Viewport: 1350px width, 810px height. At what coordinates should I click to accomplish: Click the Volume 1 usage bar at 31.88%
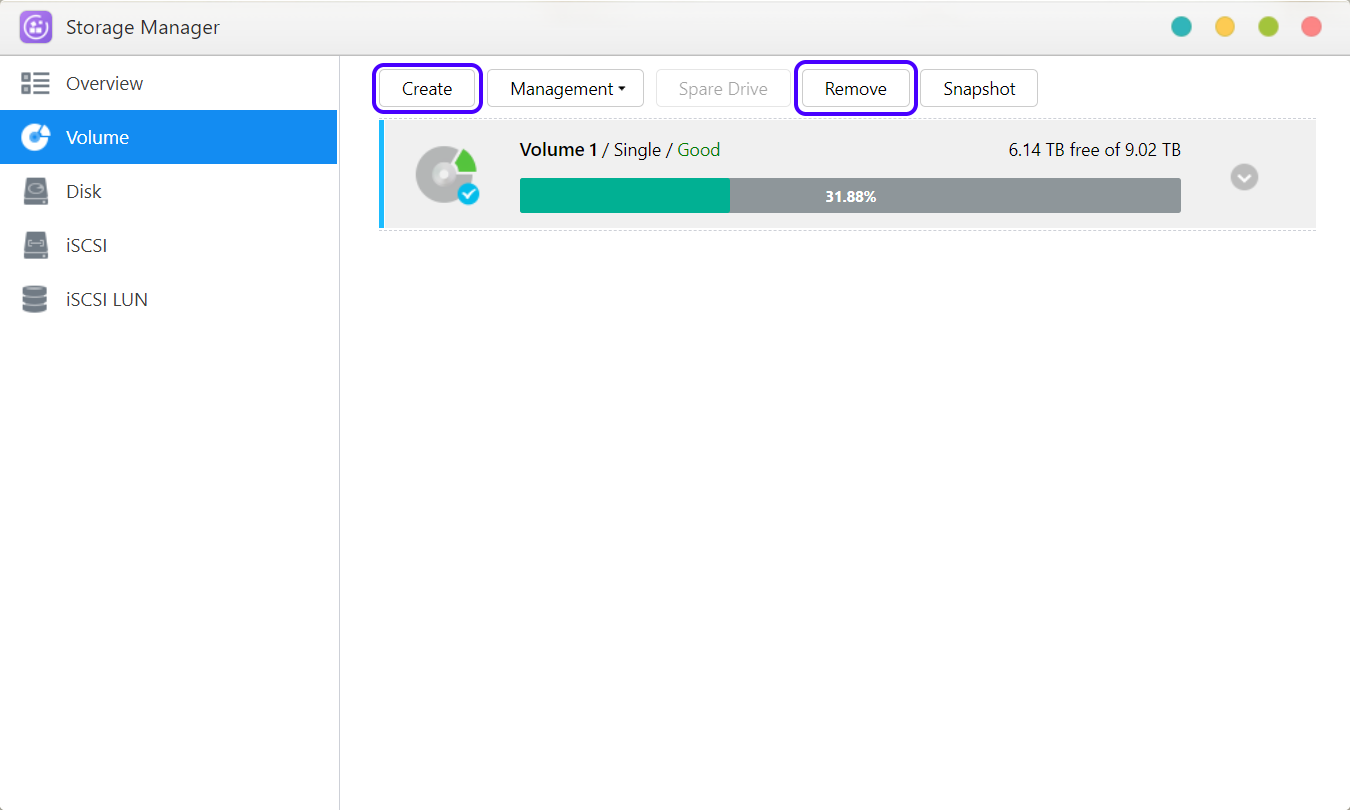(849, 196)
